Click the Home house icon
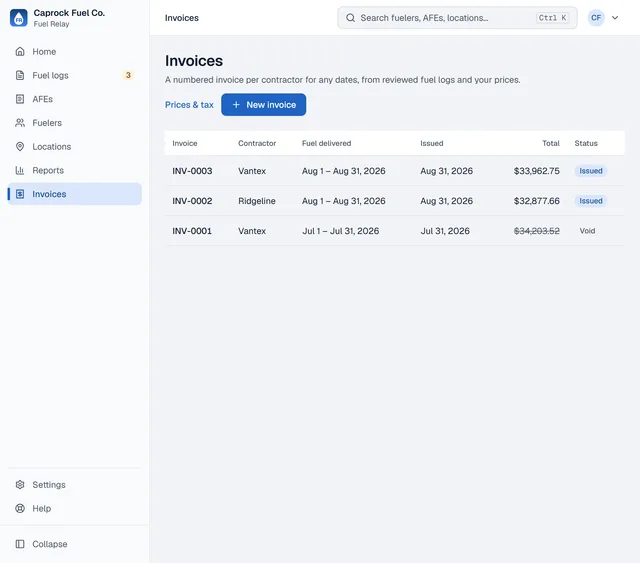 [x=20, y=51]
